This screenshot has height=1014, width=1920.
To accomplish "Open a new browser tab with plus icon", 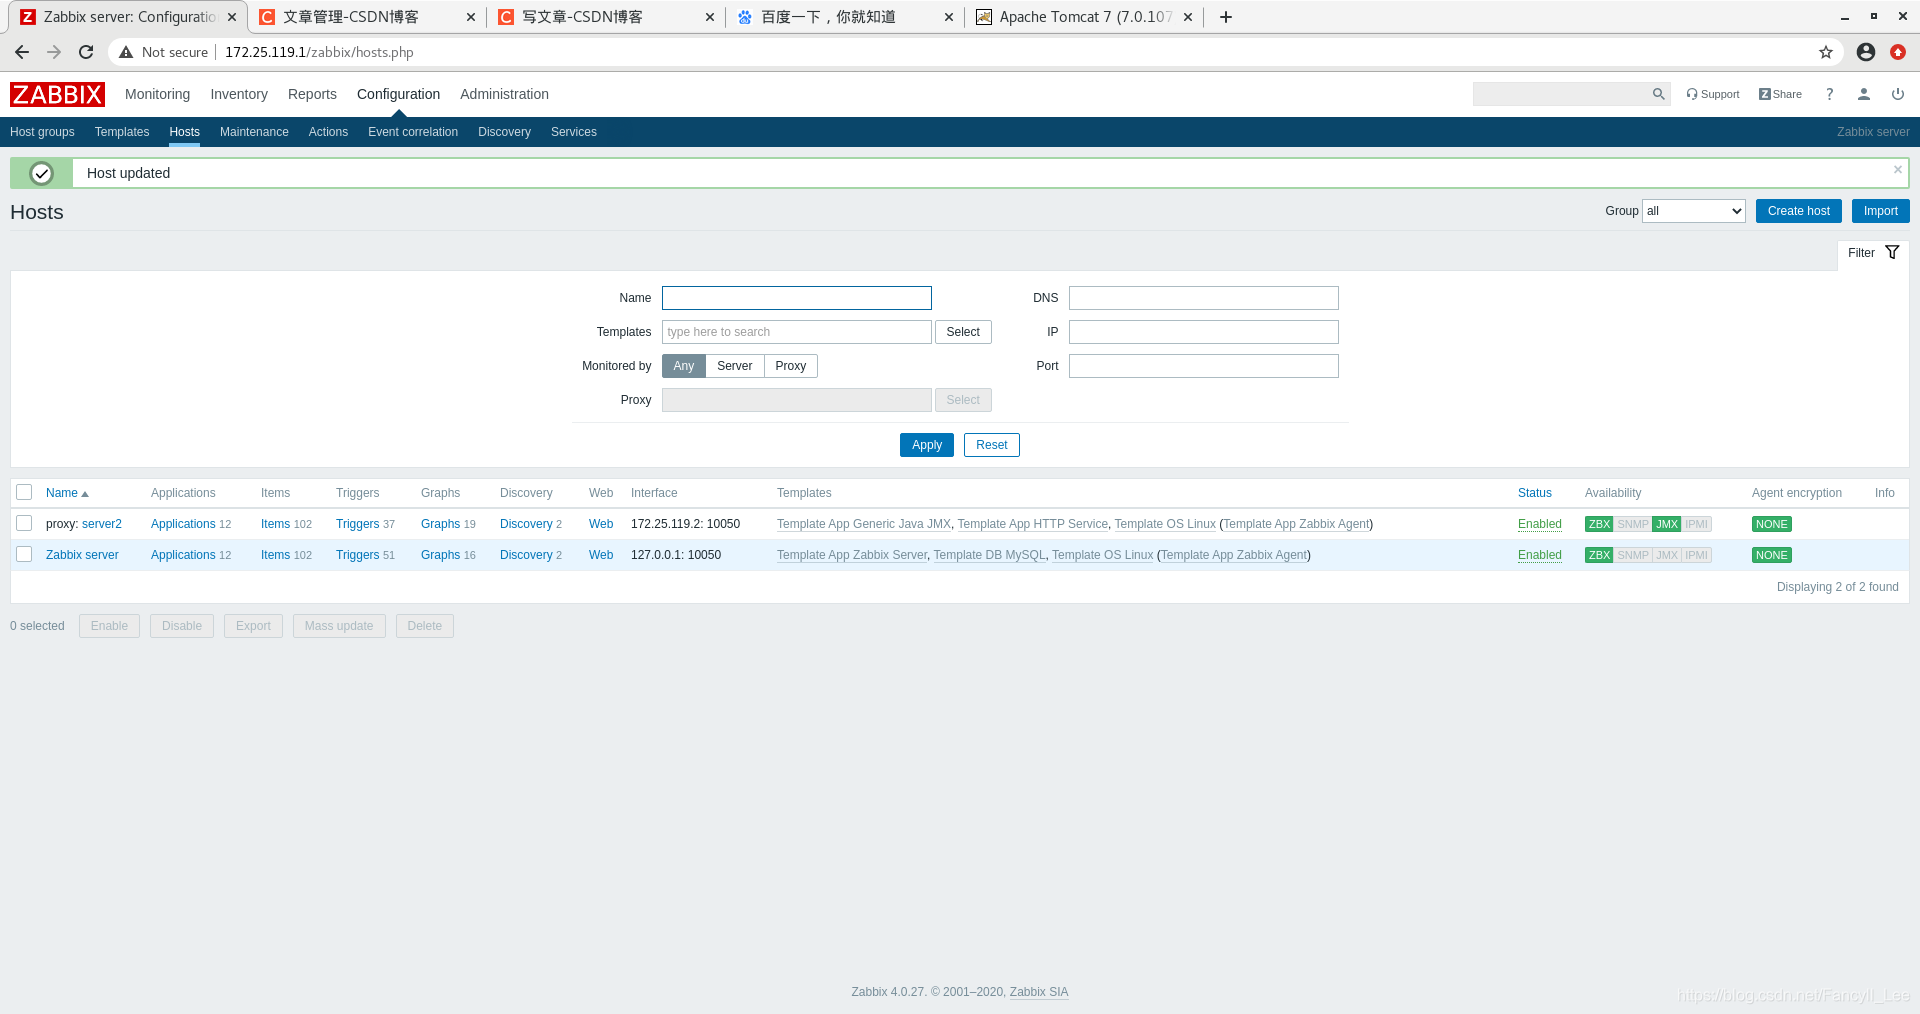I will click(x=1226, y=17).
